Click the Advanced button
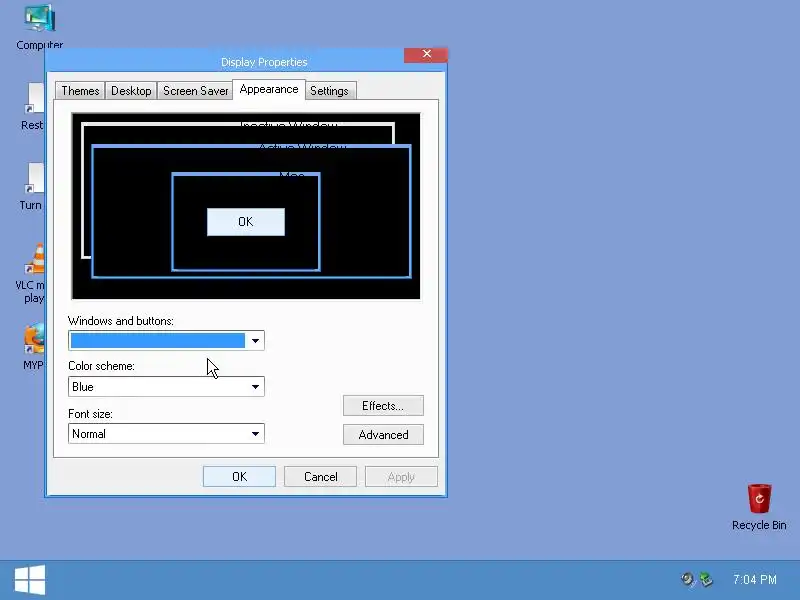This screenshot has height=600, width=800. click(383, 435)
